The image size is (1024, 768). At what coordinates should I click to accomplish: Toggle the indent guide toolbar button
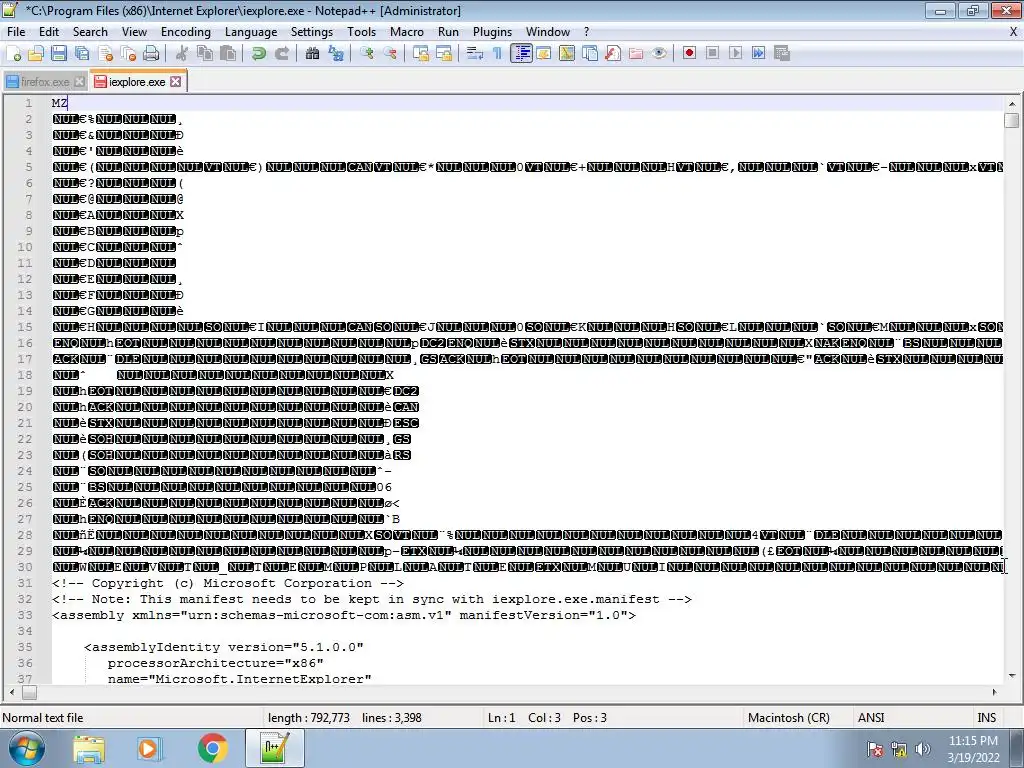[x=521, y=54]
